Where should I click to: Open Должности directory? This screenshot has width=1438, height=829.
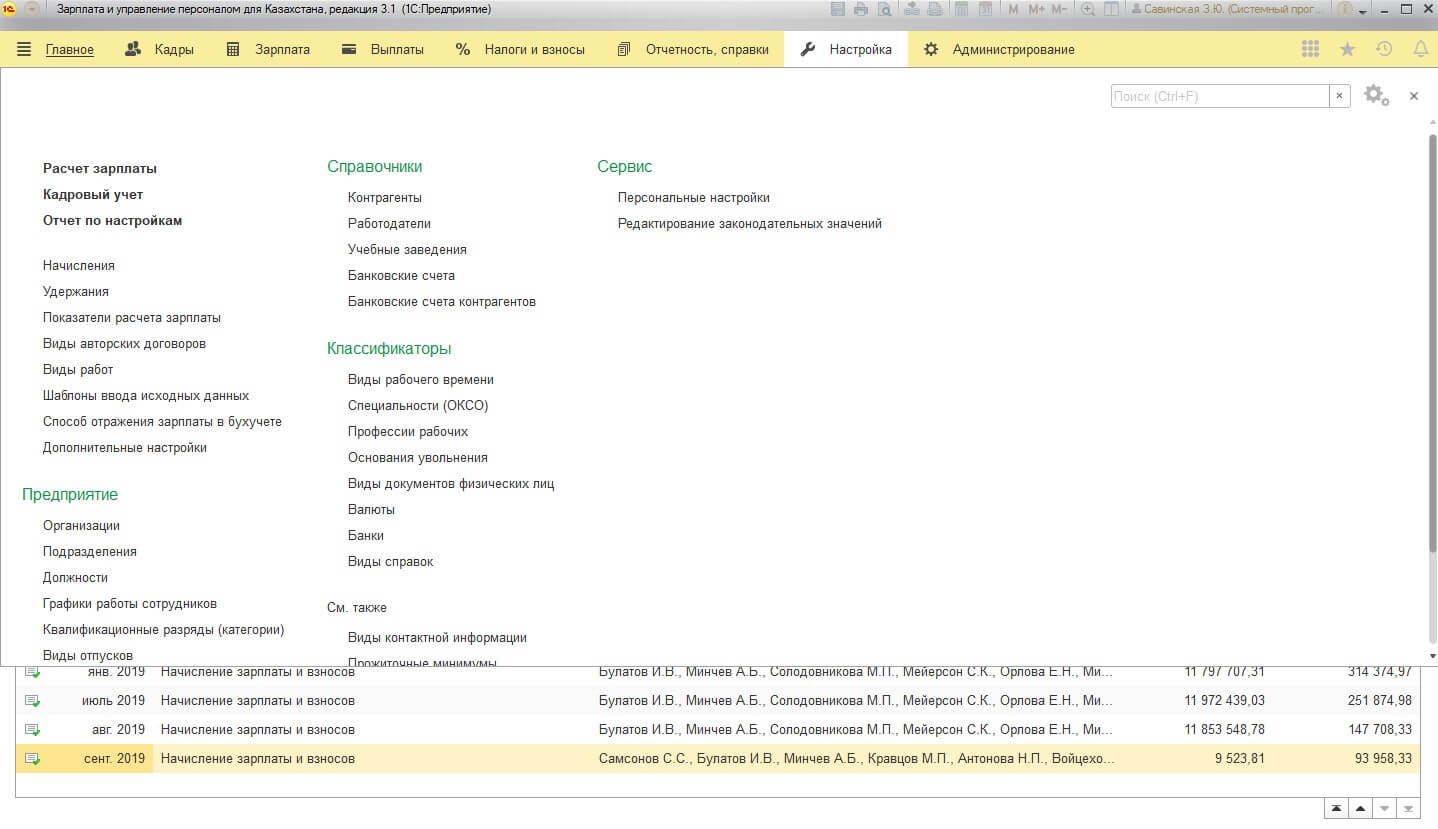click(x=75, y=578)
